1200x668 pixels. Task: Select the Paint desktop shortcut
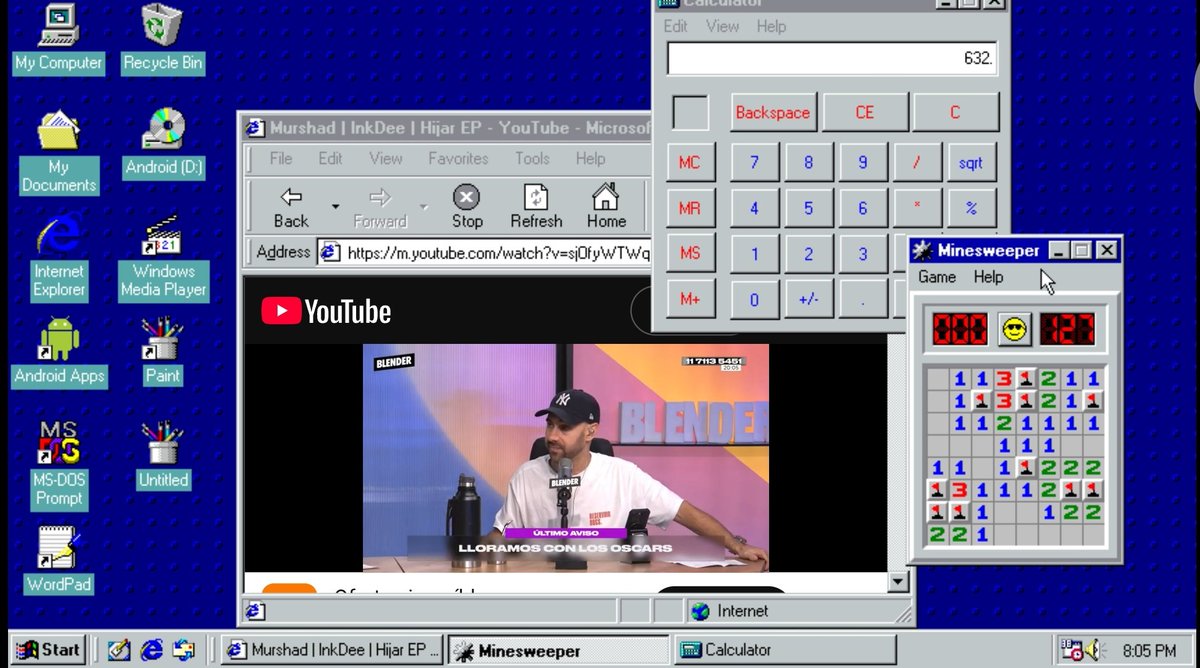point(162,352)
